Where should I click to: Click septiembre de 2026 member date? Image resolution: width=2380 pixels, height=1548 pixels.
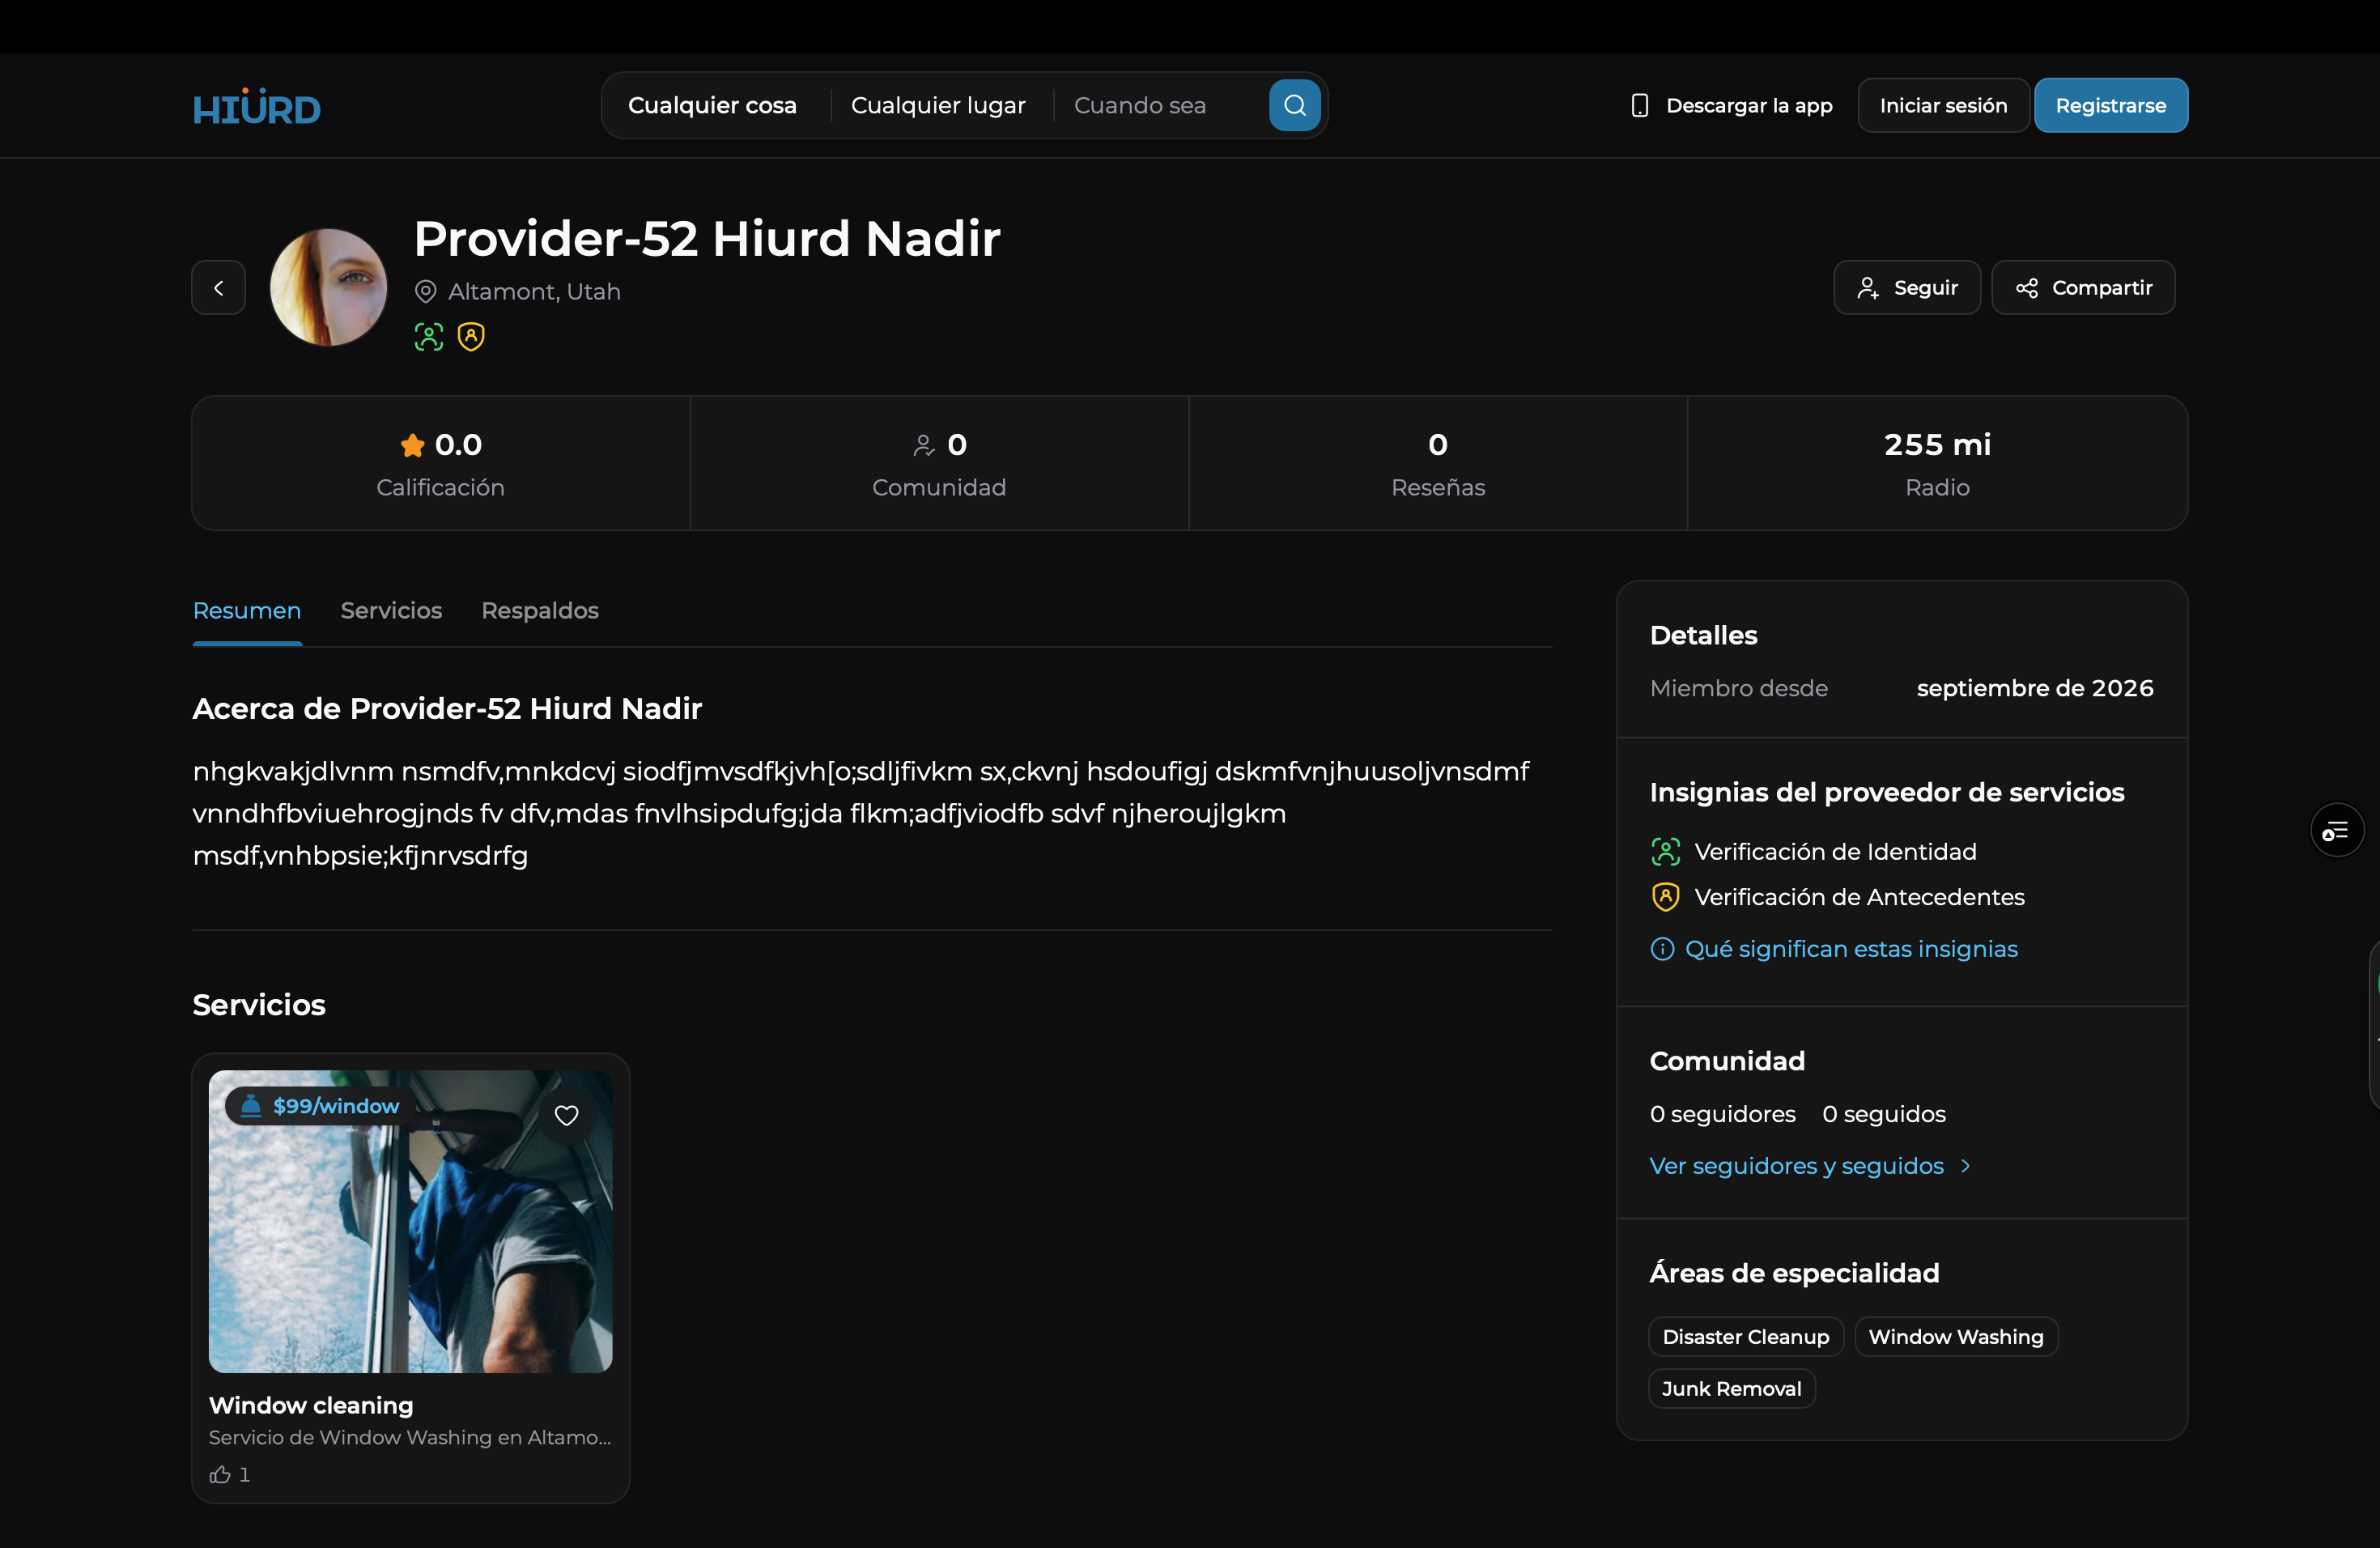click(x=2034, y=688)
